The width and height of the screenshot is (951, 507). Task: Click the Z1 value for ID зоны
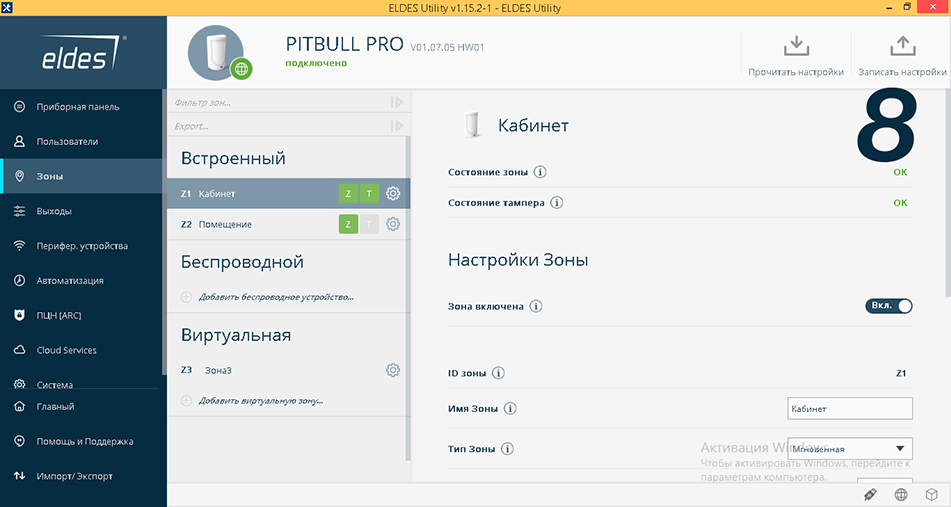pos(901,373)
